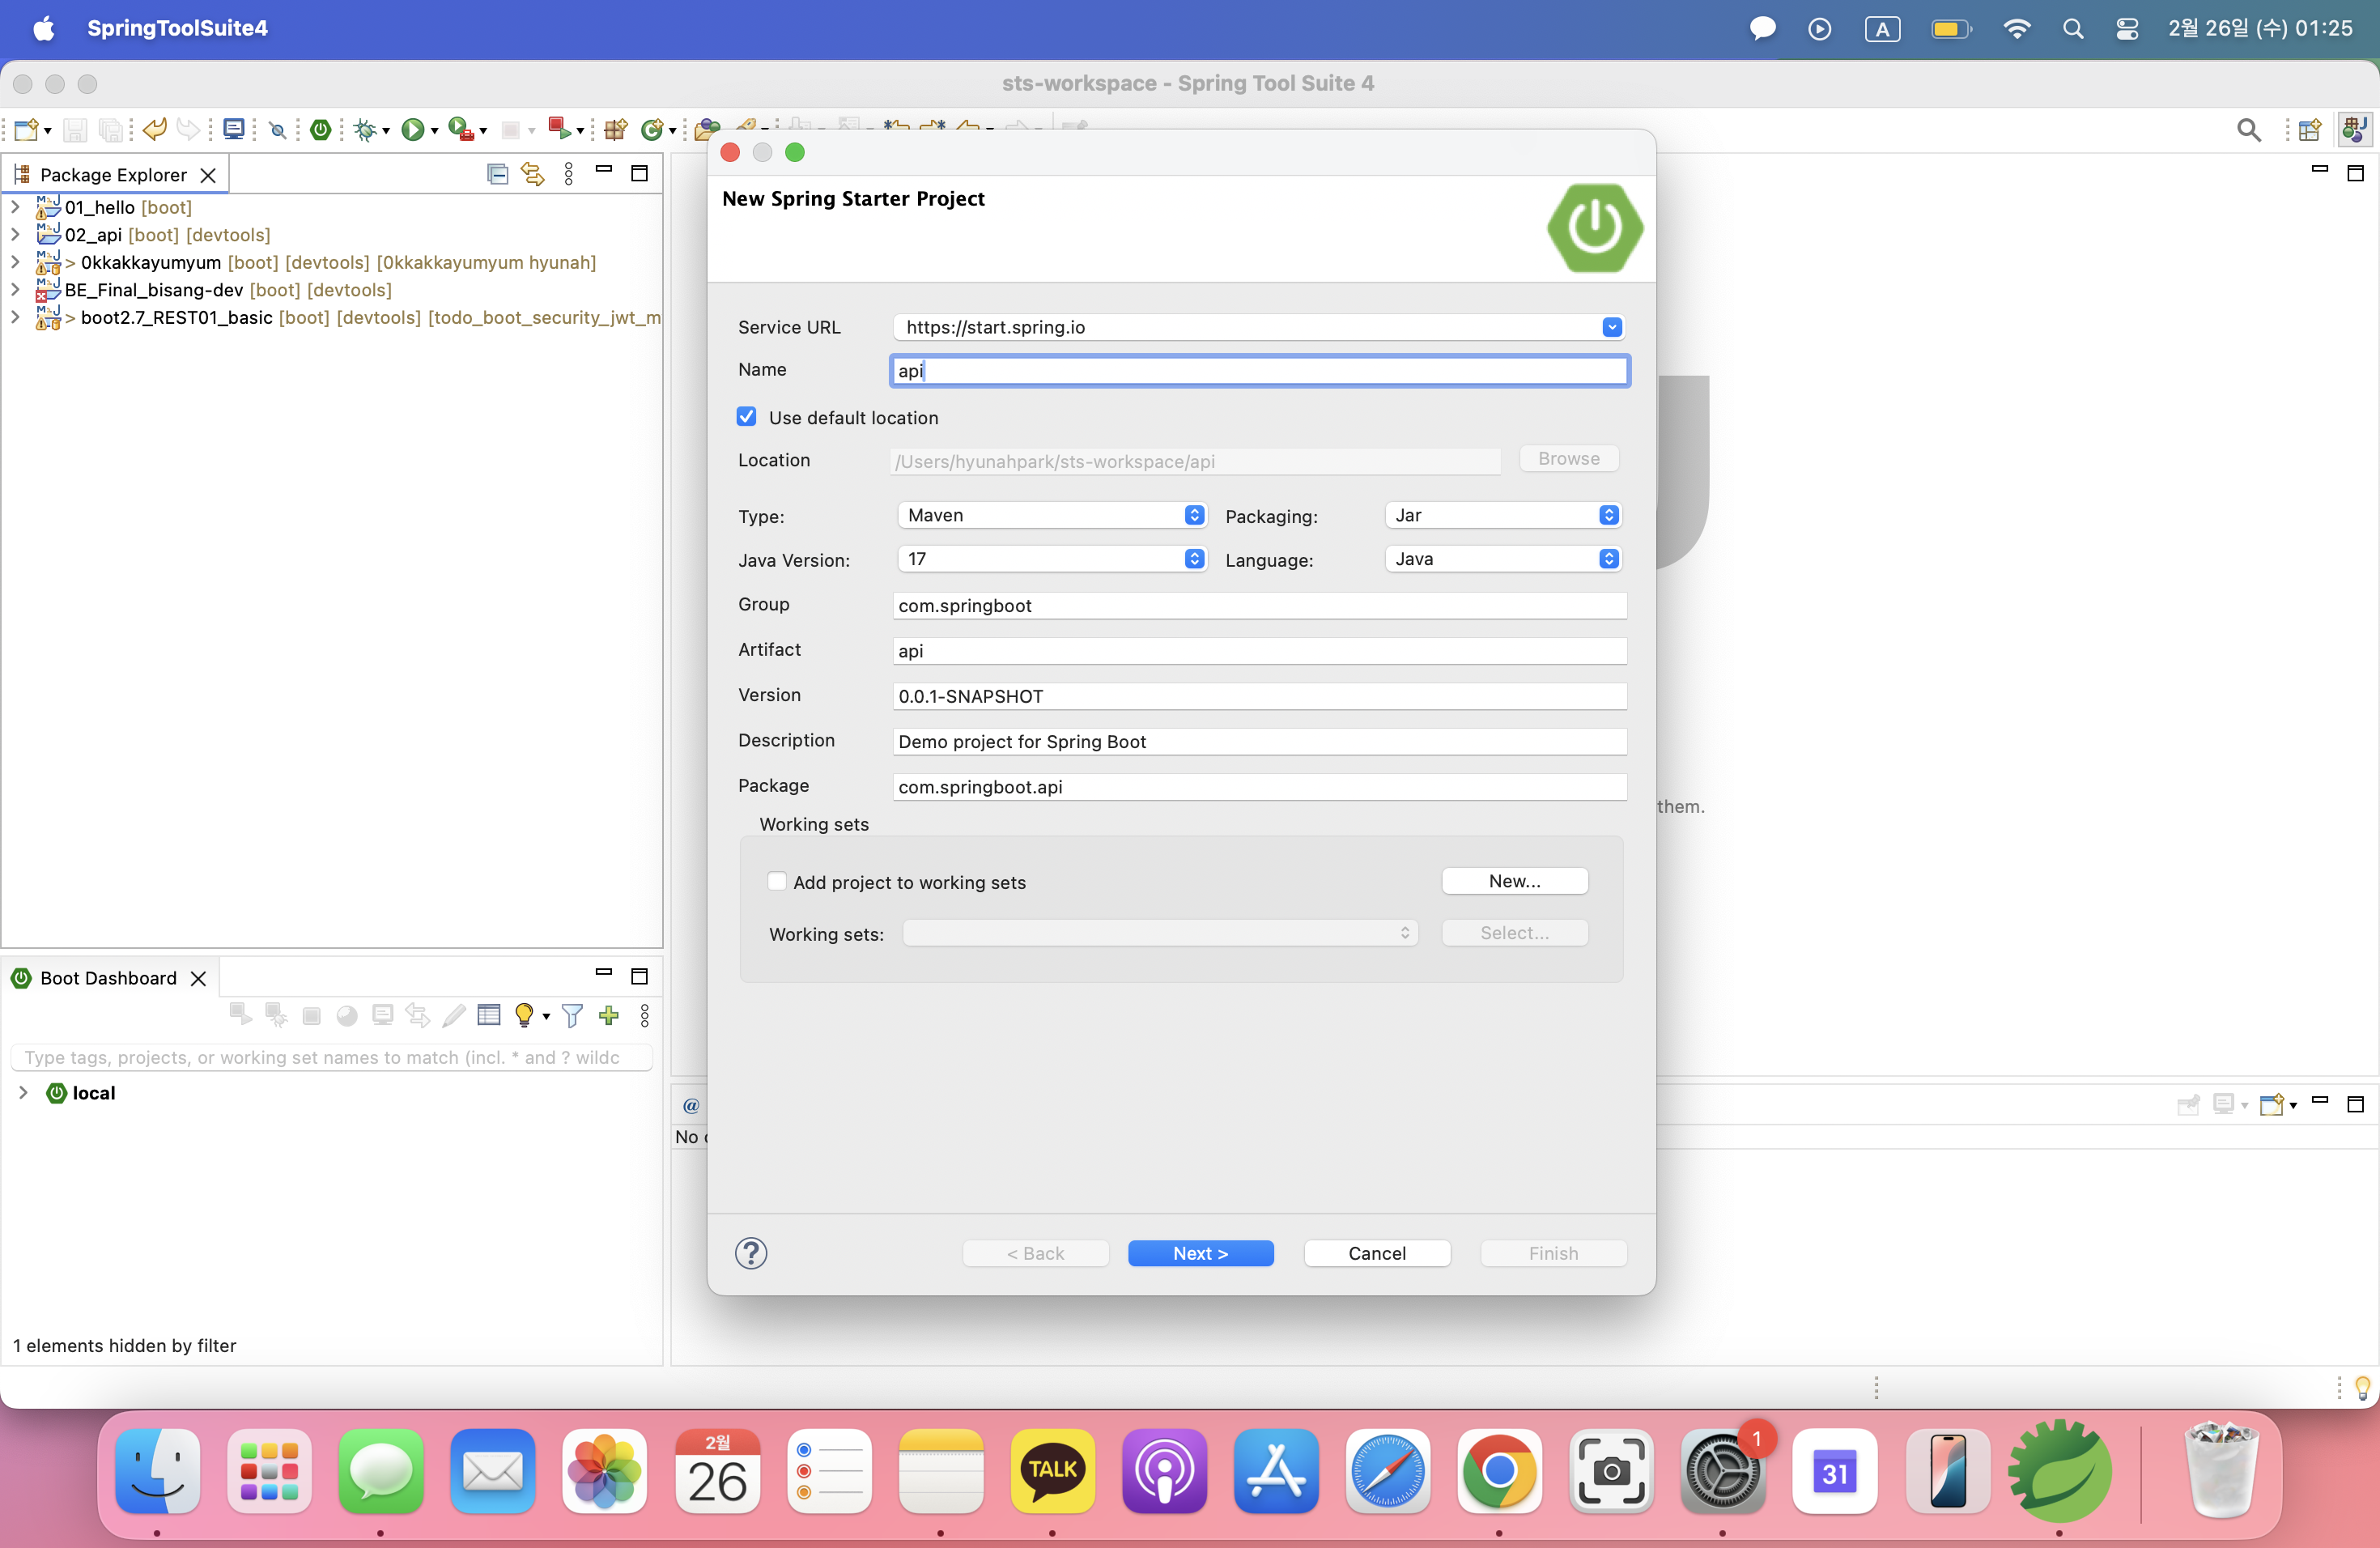This screenshot has width=2380, height=1548.
Task: Open Spotlight search in macOS menu bar
Action: tap(2073, 28)
